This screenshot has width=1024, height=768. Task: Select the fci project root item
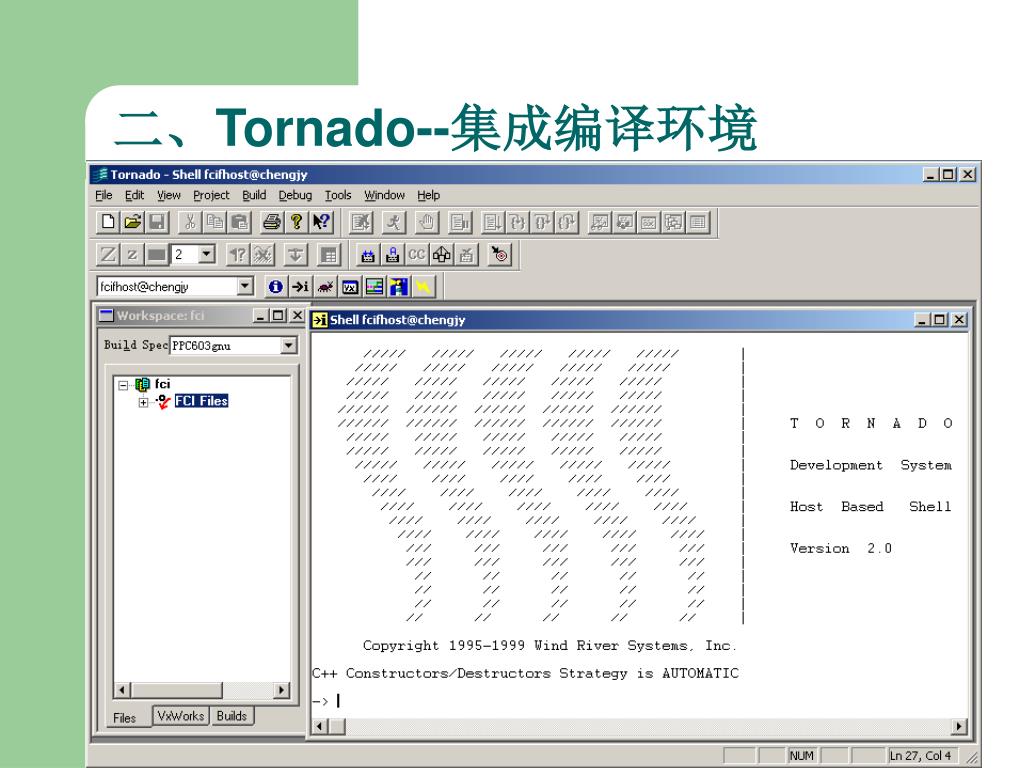162,384
